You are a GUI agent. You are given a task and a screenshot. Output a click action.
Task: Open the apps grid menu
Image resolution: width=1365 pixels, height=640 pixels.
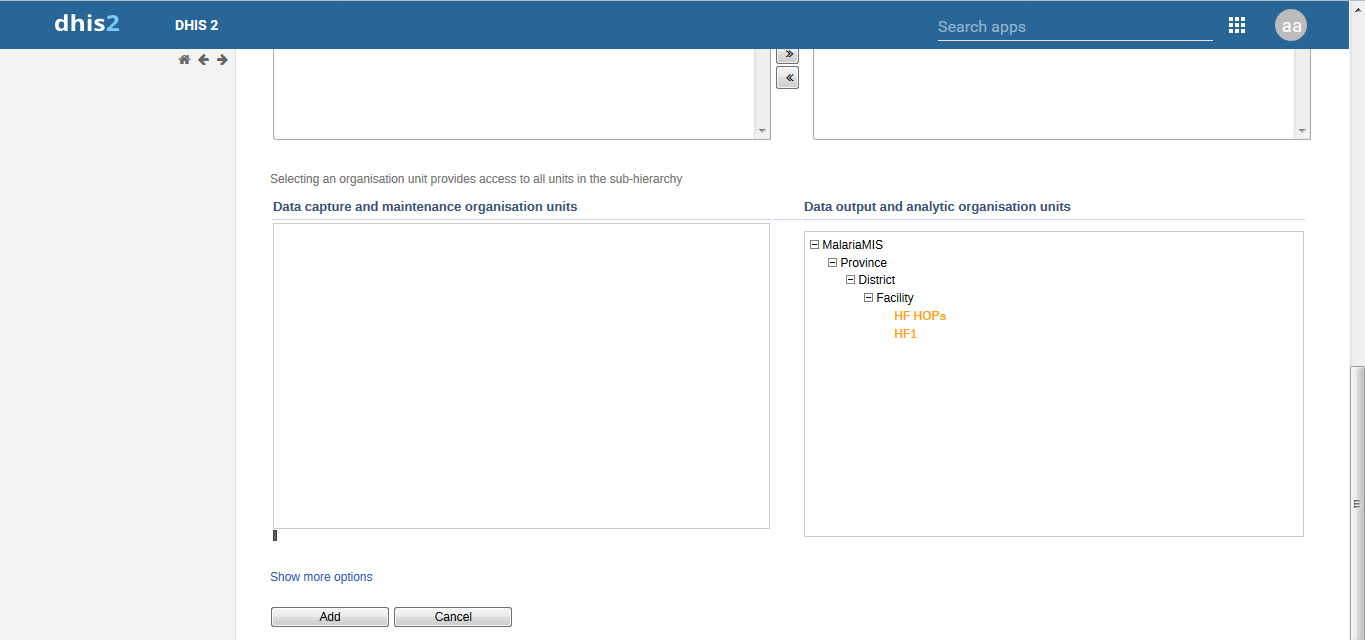pos(1237,26)
